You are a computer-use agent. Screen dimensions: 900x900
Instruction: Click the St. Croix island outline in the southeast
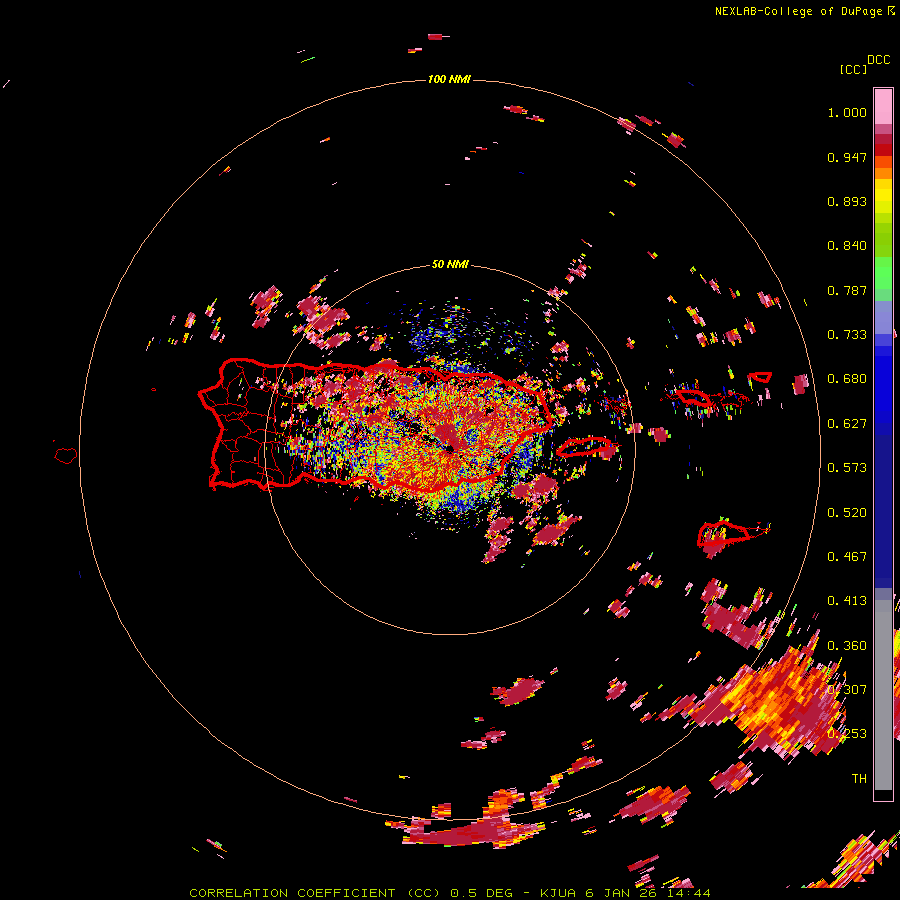[724, 534]
